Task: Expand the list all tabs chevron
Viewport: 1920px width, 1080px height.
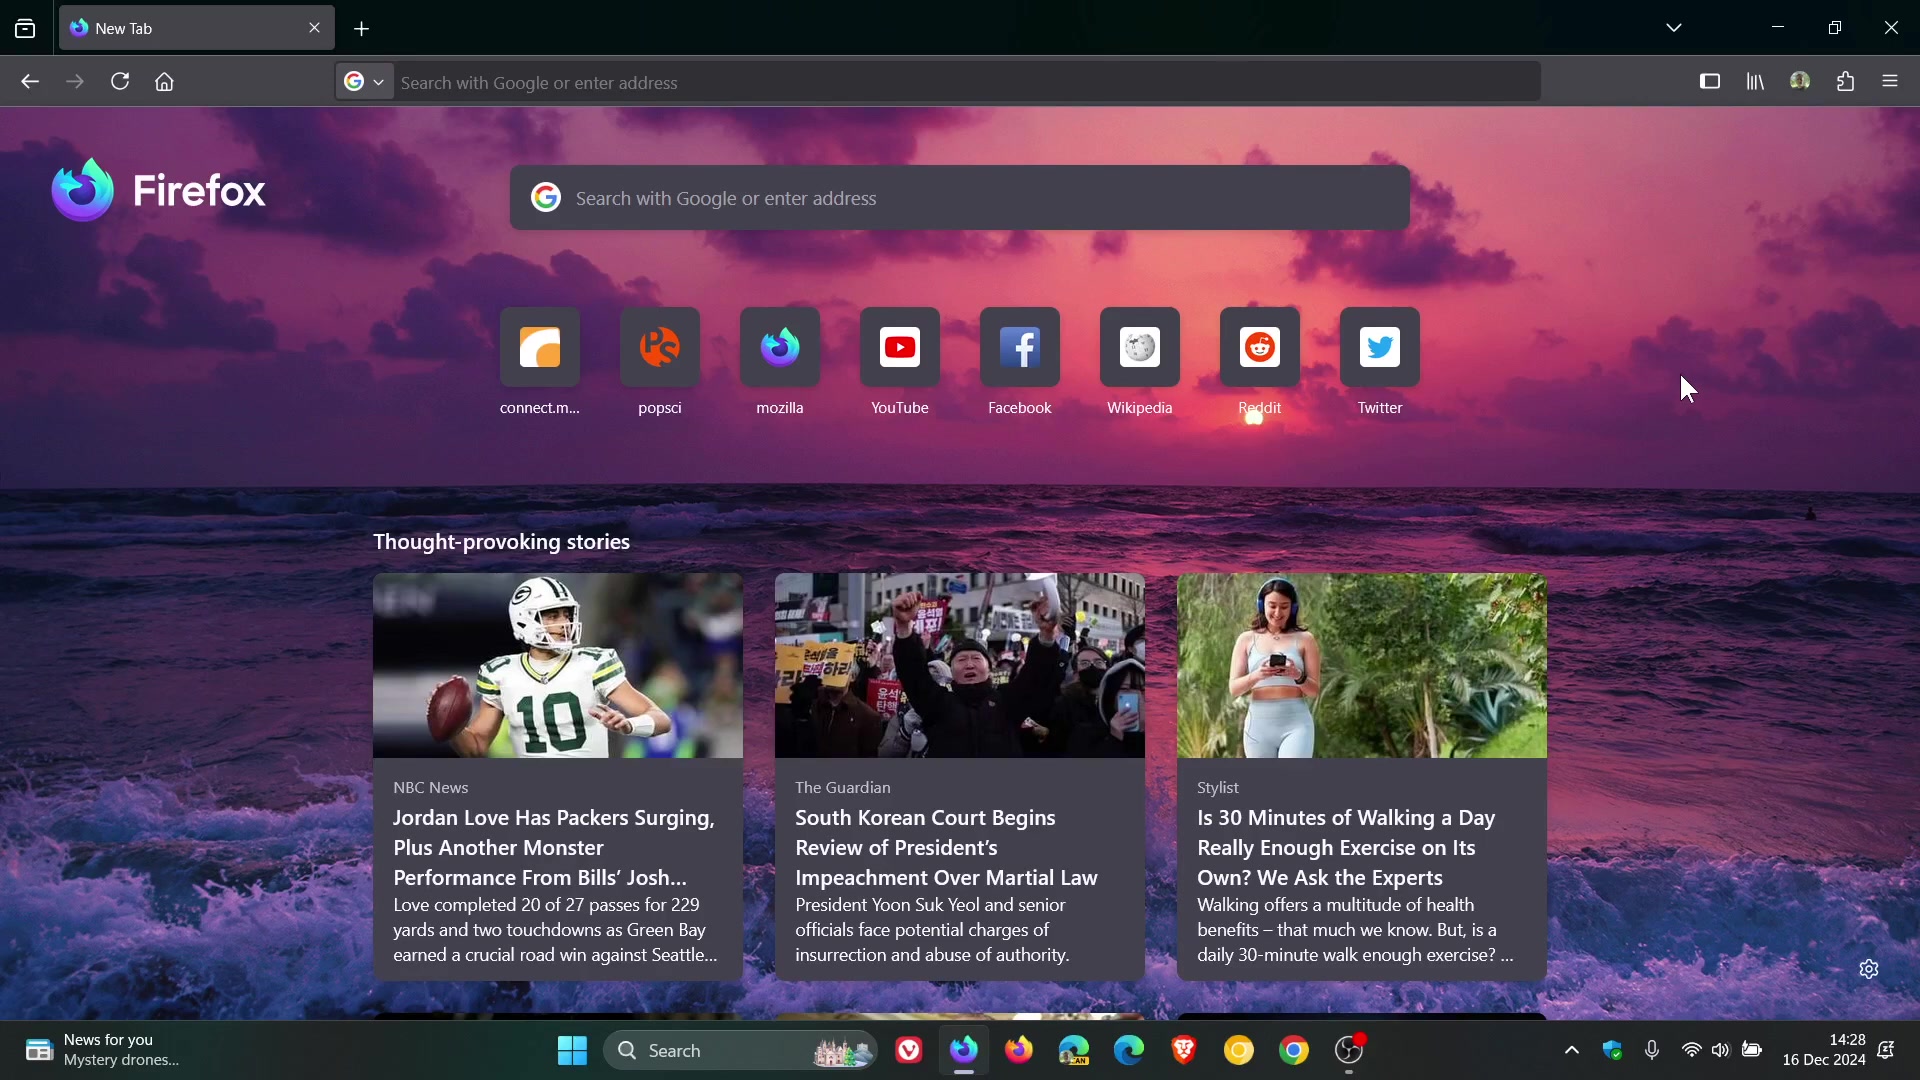Action: (x=1675, y=28)
